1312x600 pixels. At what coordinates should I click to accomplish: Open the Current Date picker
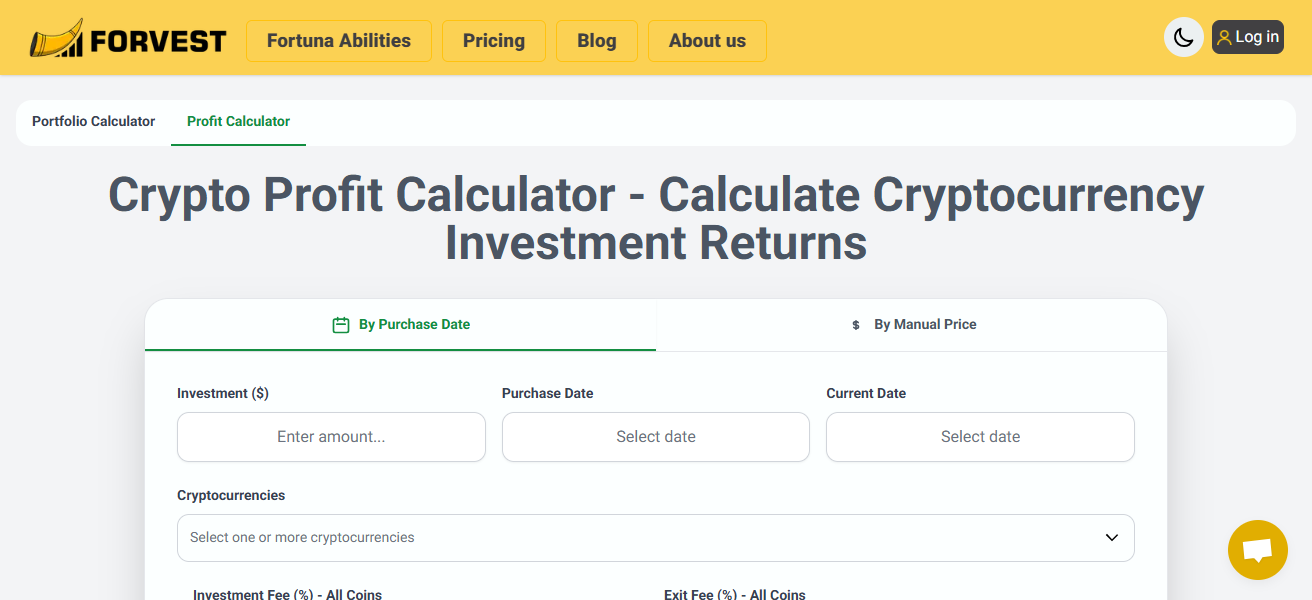[980, 437]
